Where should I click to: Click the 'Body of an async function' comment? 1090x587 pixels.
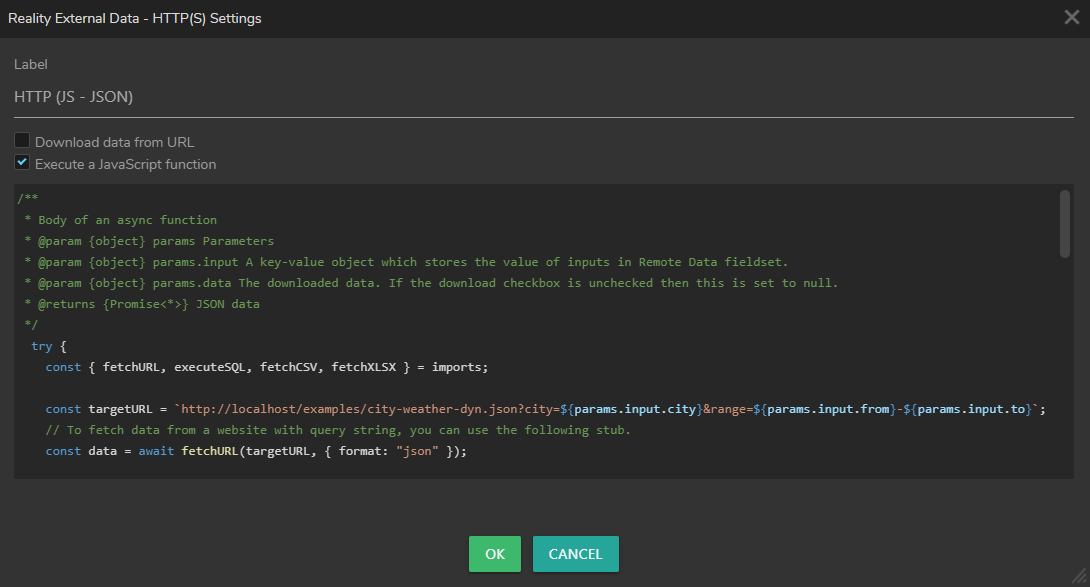127,220
